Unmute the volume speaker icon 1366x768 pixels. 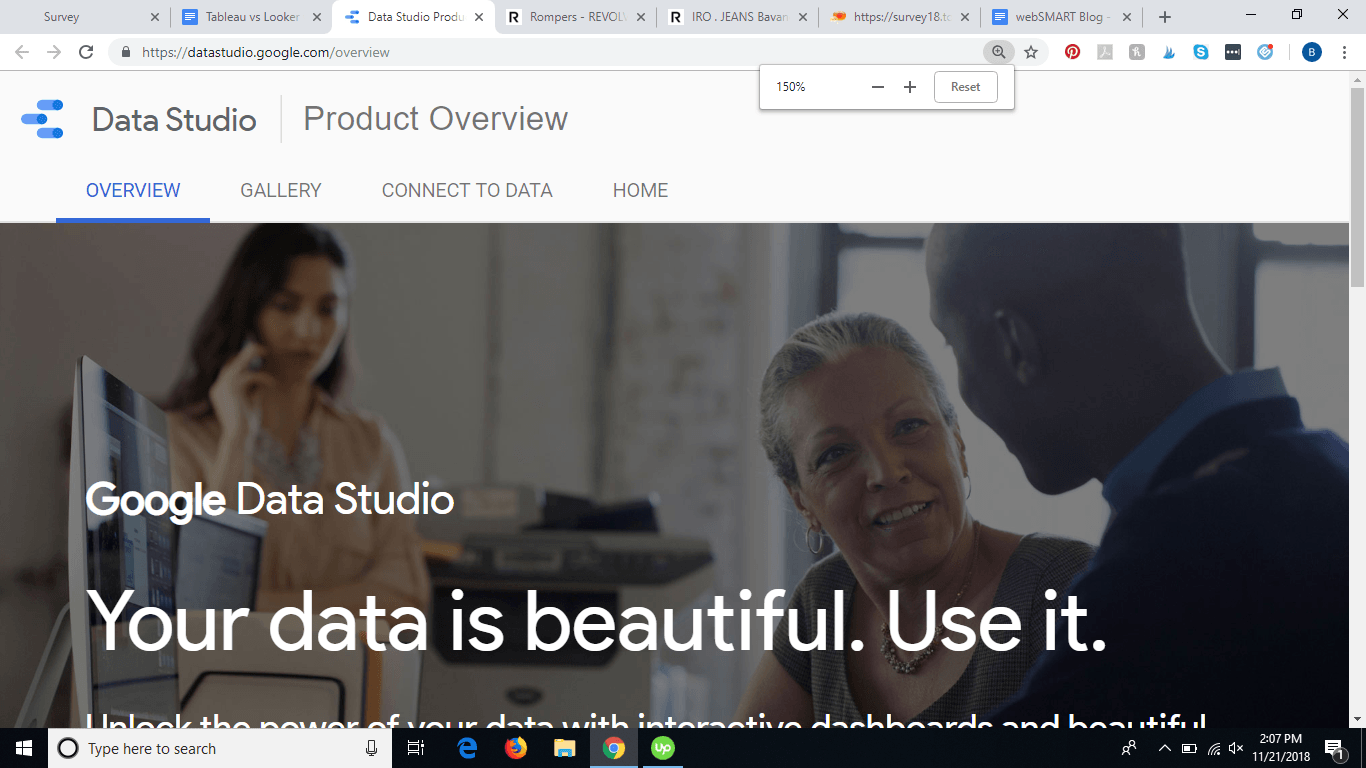pyautogui.click(x=1236, y=748)
